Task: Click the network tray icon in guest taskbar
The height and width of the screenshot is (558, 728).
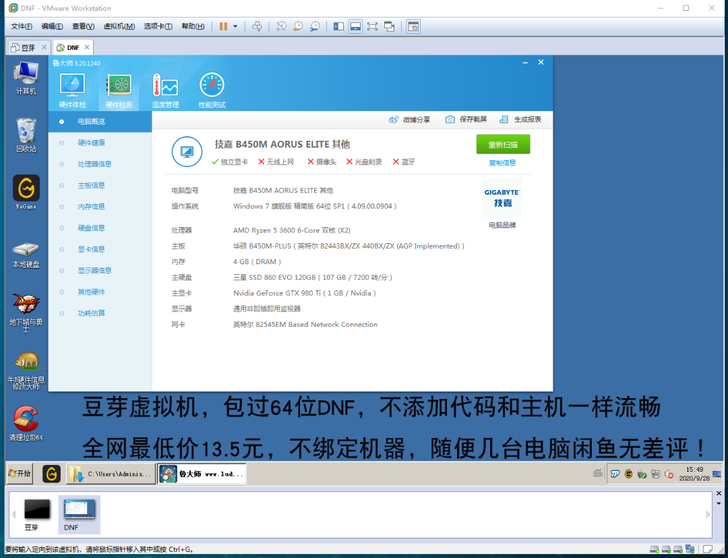Action: click(656, 474)
